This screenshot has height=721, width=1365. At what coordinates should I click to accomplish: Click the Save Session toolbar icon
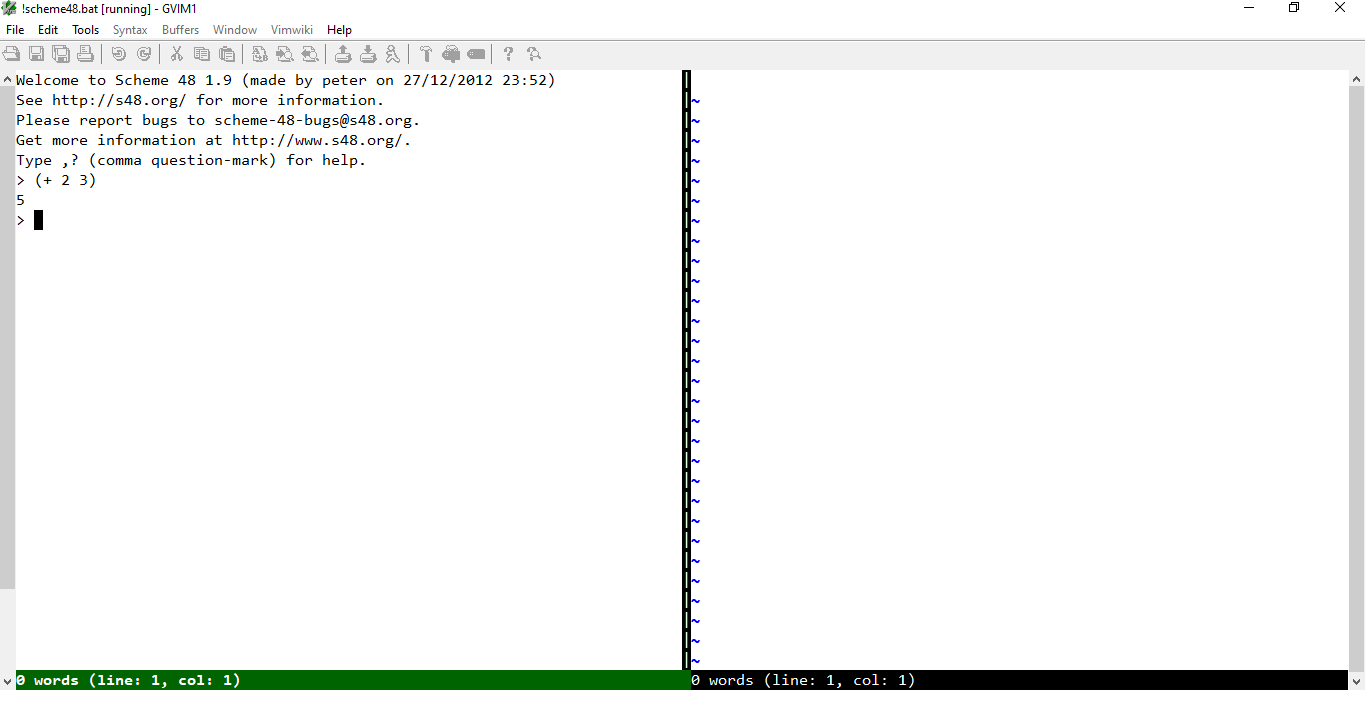(x=368, y=54)
